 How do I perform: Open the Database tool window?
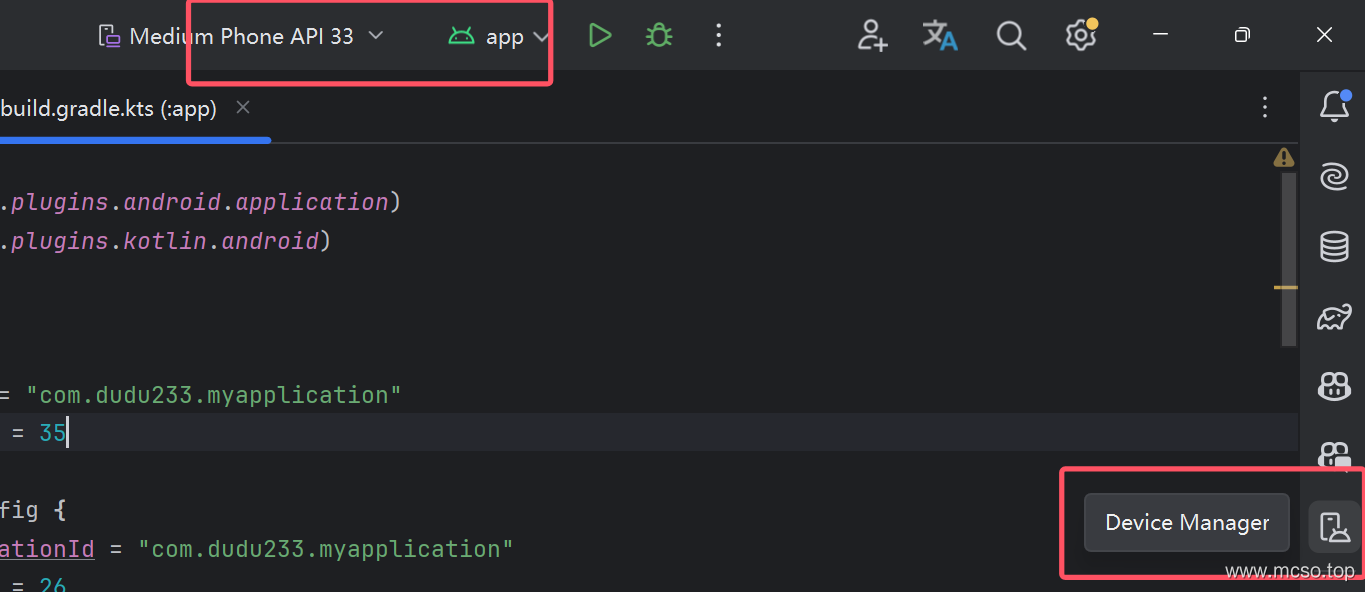coord(1335,246)
